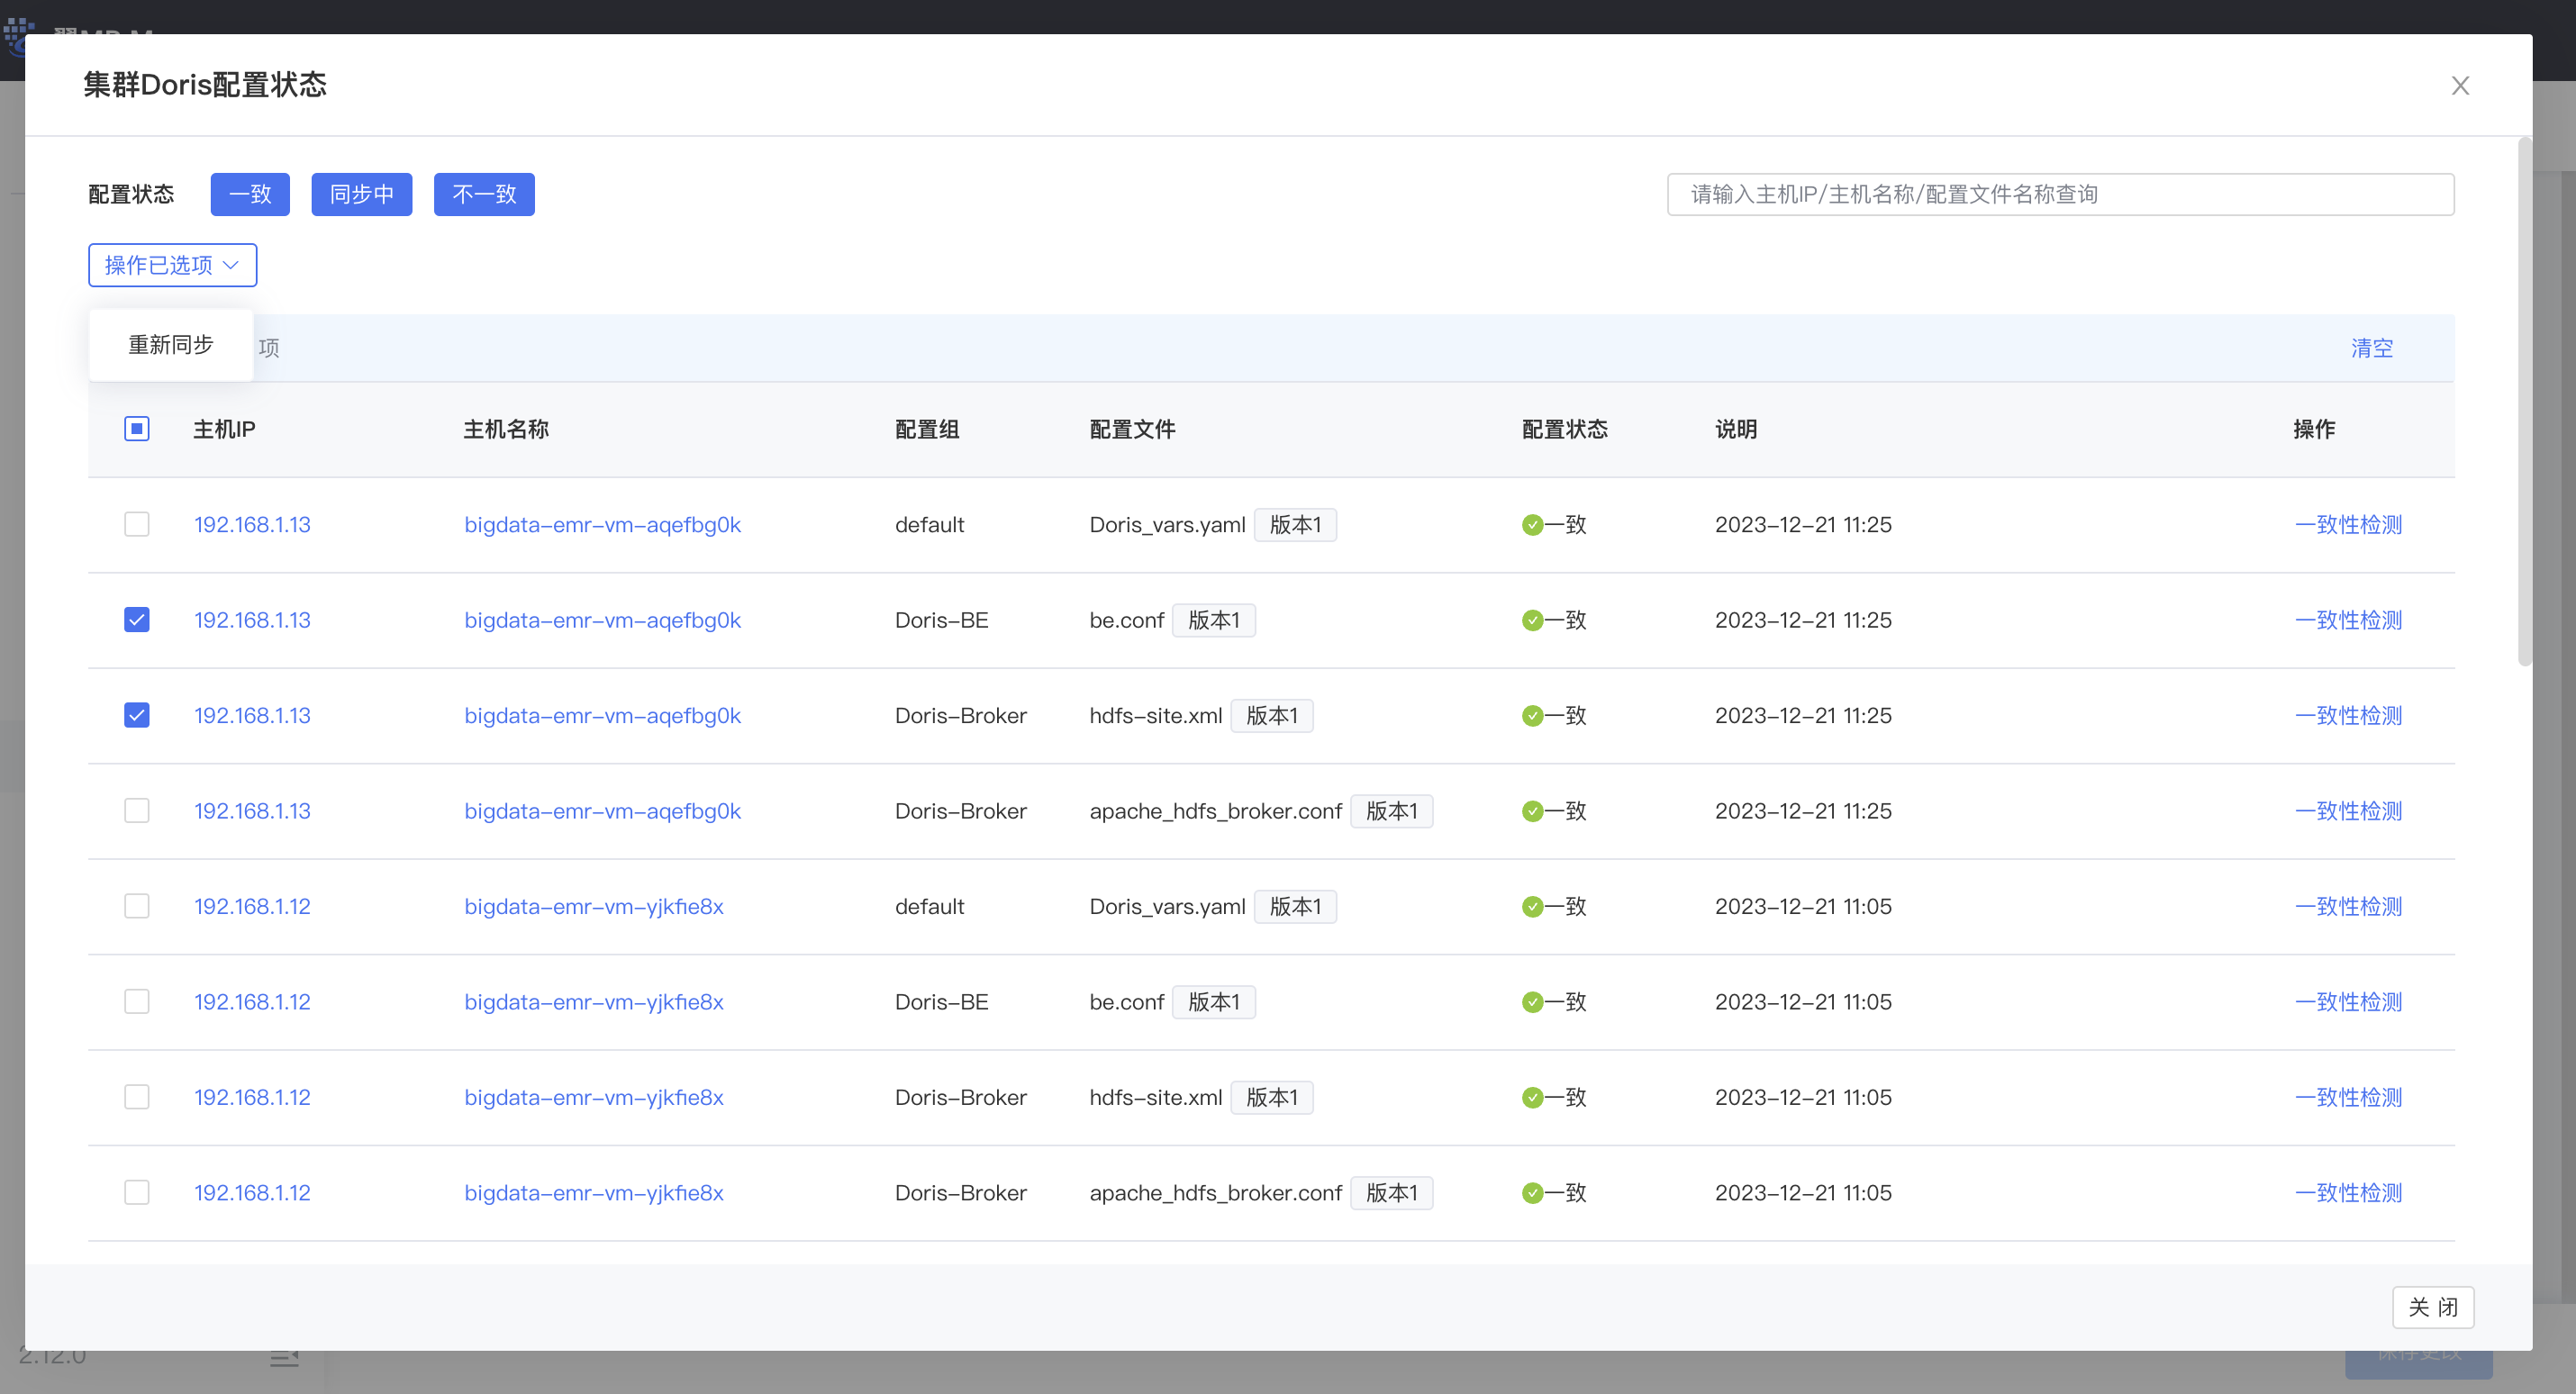Close the Doris config dialog with X icon
Screen dimensions: 2576x1394
(x=2460, y=86)
